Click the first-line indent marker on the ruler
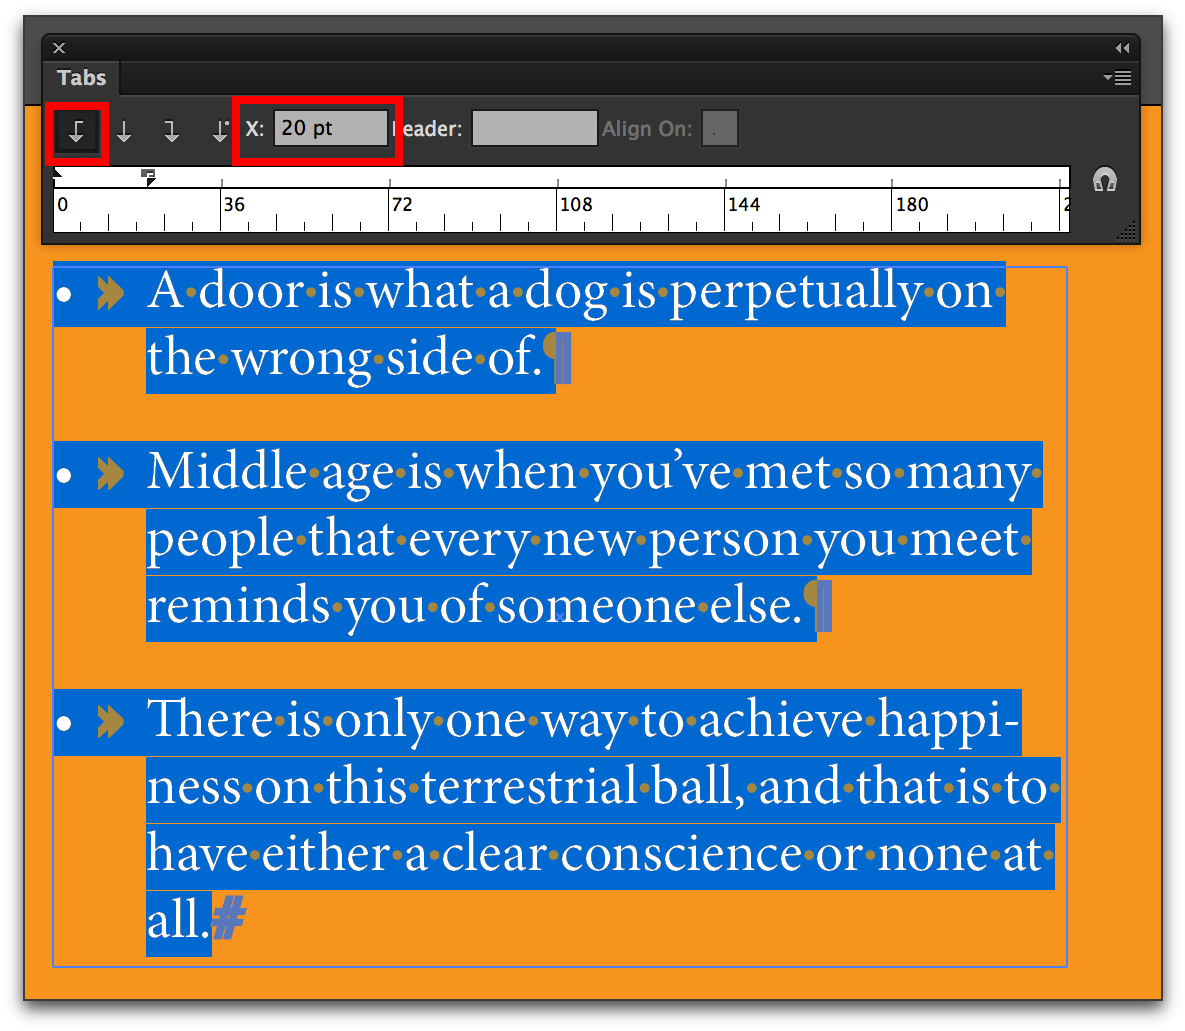This screenshot has height=1031, width=1185. tap(58, 170)
